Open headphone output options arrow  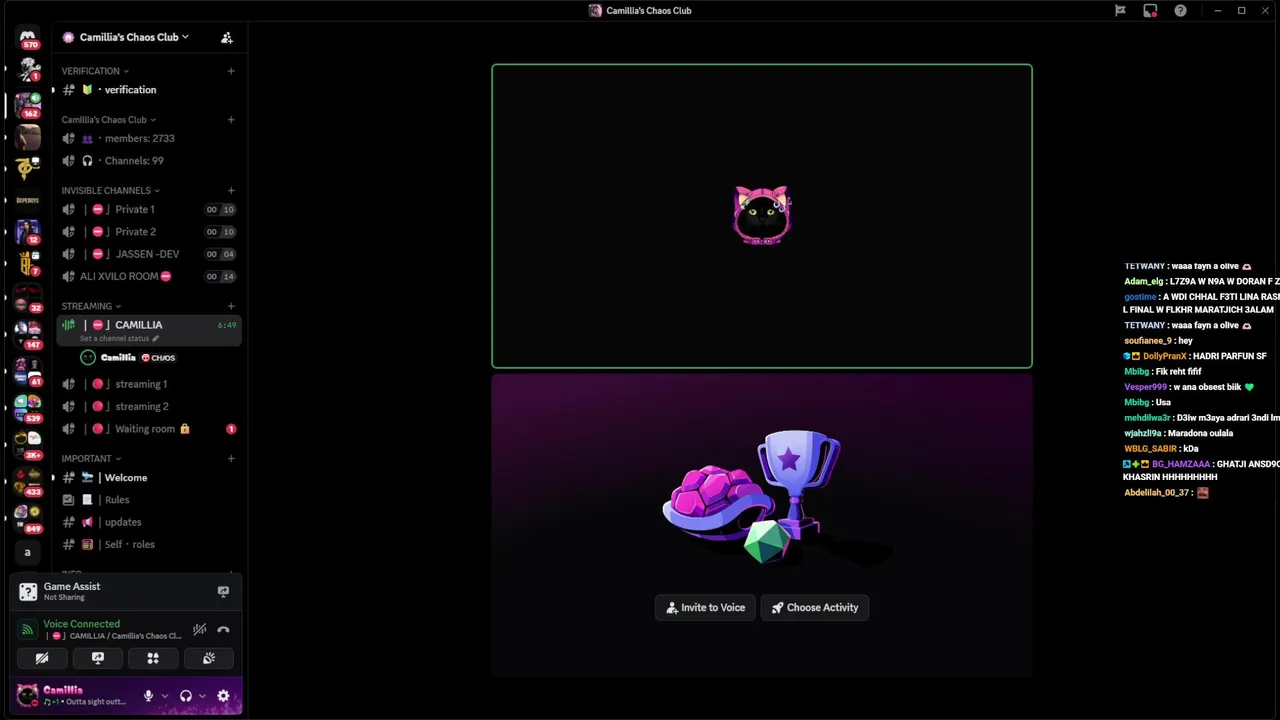[x=202, y=696]
